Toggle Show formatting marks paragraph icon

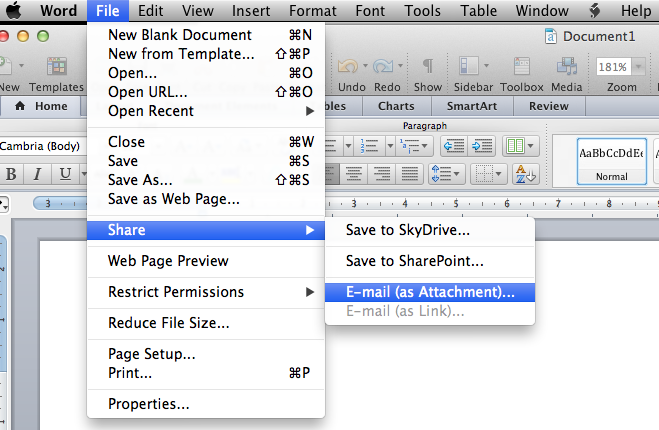pyautogui.click(x=427, y=66)
